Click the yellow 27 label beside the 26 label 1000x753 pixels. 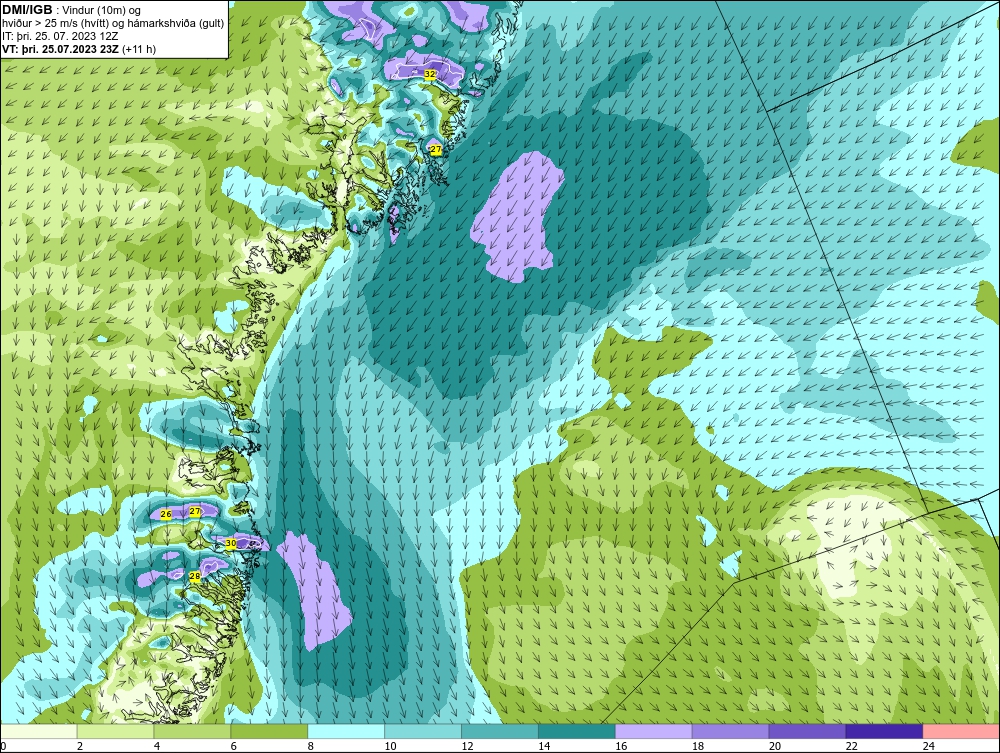tap(195, 511)
